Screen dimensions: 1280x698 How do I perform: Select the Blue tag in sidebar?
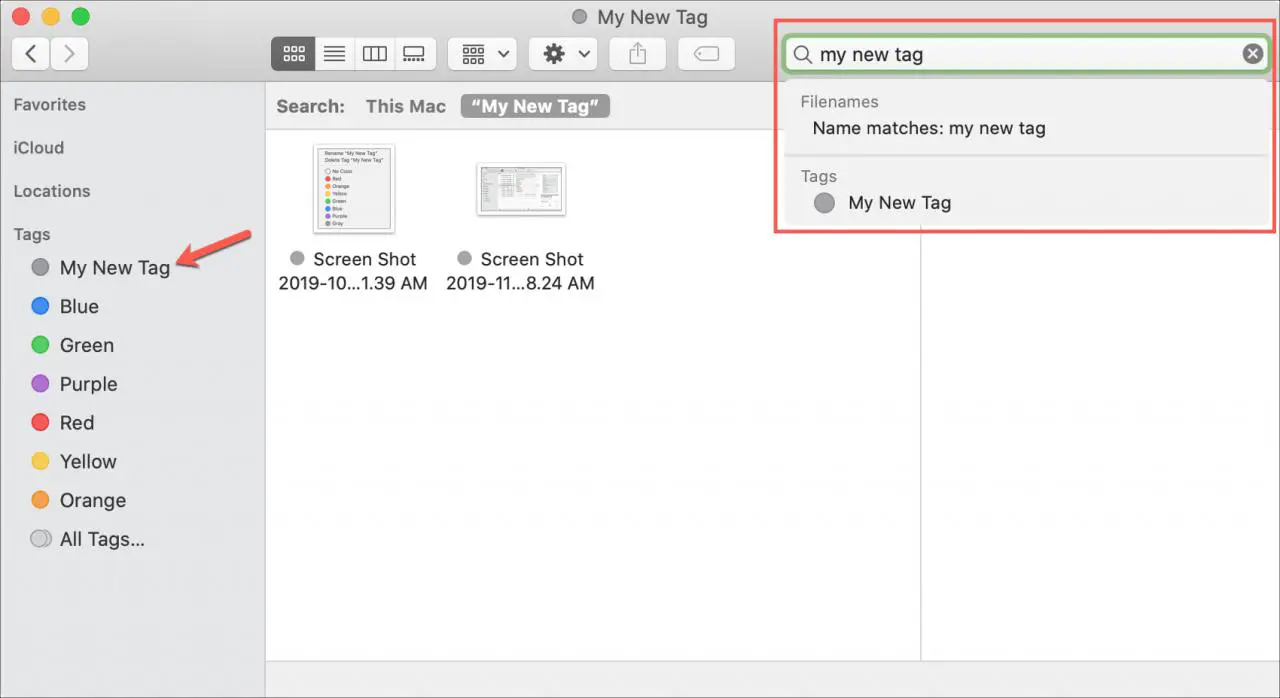click(x=78, y=307)
